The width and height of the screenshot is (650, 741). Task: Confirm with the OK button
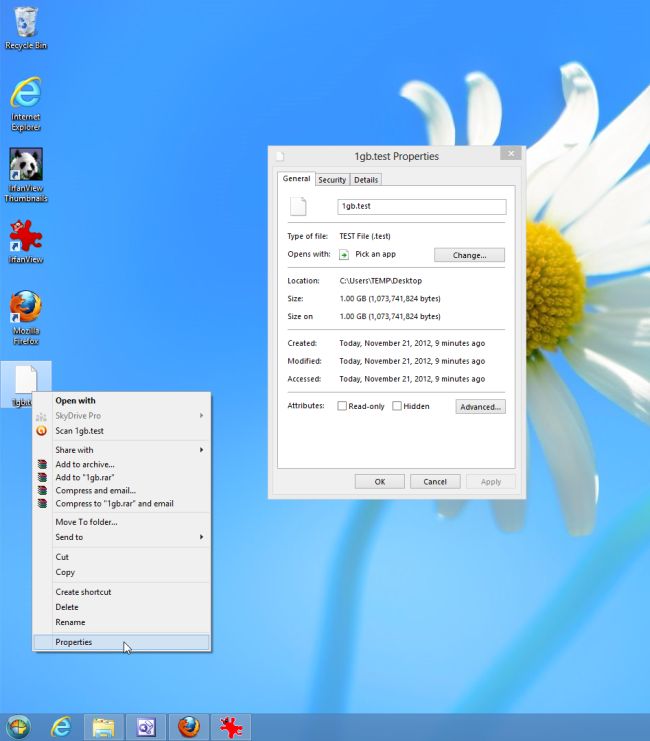tap(380, 482)
